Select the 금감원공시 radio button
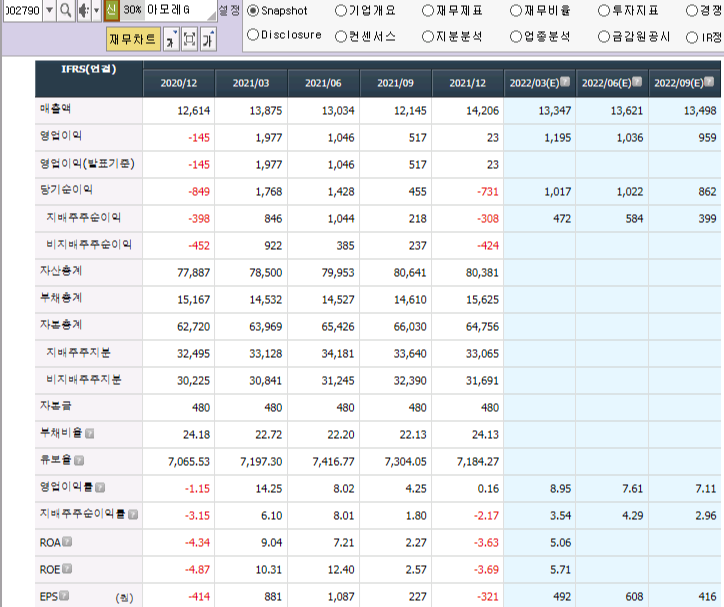The width and height of the screenshot is (724, 607). pyautogui.click(x=604, y=36)
